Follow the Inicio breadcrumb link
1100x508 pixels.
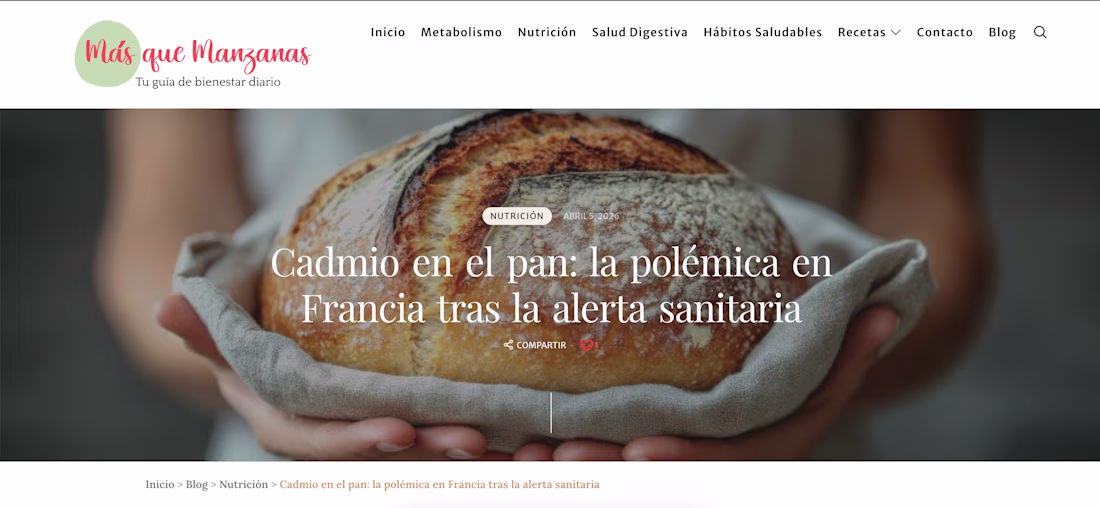click(160, 485)
